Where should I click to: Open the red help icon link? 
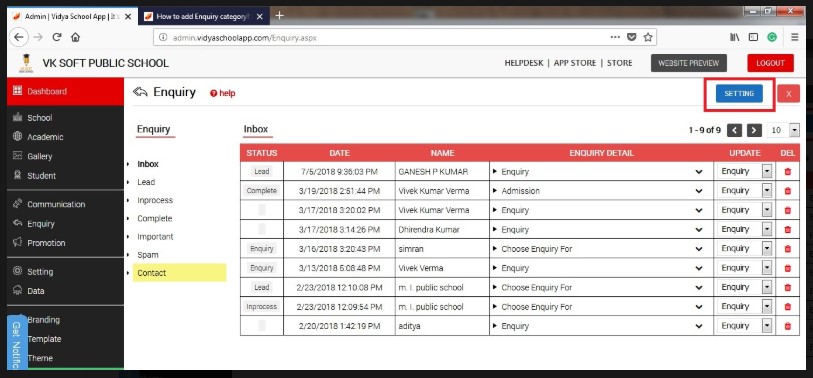click(x=222, y=93)
